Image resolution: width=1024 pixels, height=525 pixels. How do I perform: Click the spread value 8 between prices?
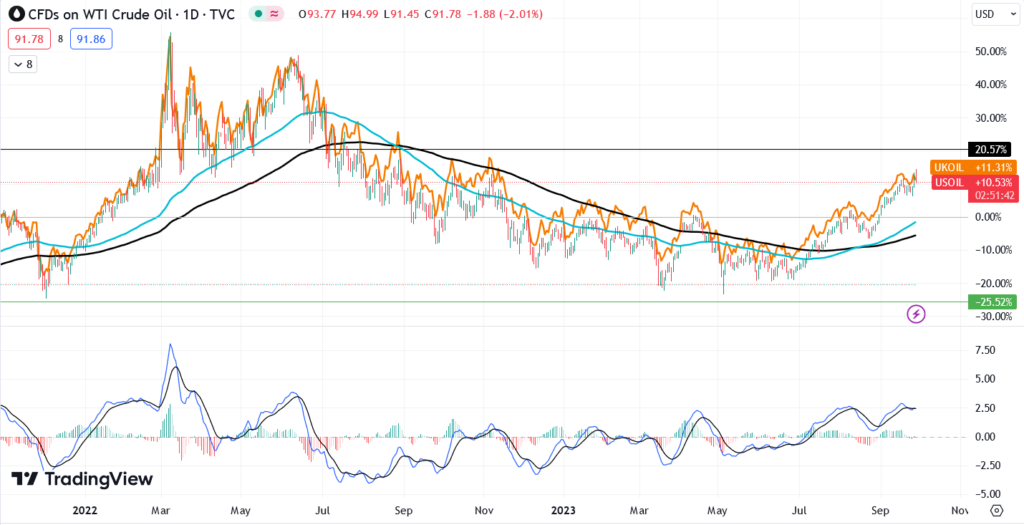(x=60, y=39)
